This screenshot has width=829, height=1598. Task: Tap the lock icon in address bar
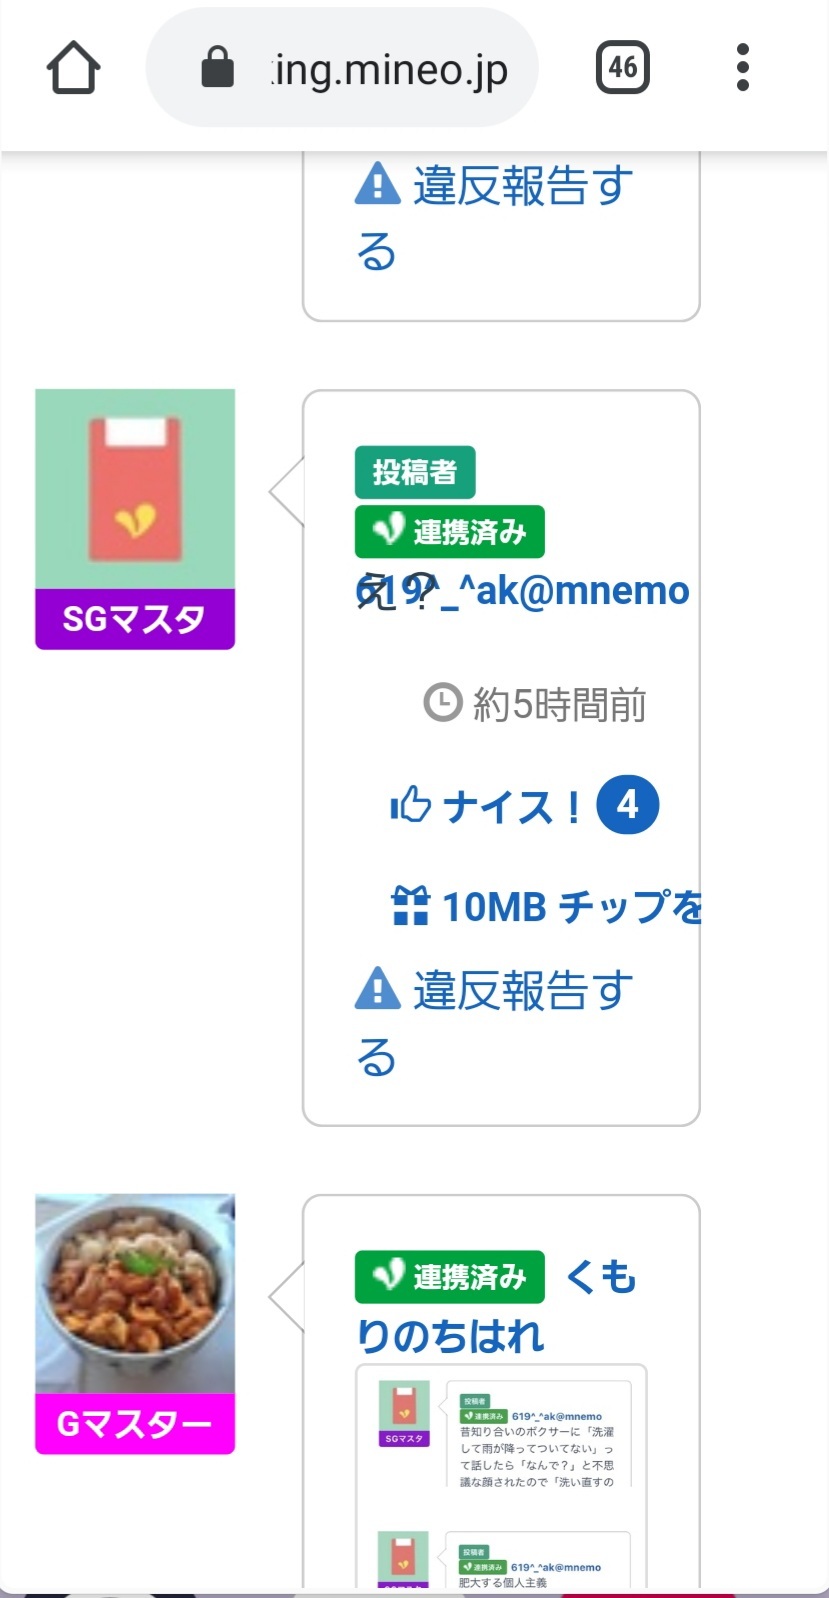[217, 69]
